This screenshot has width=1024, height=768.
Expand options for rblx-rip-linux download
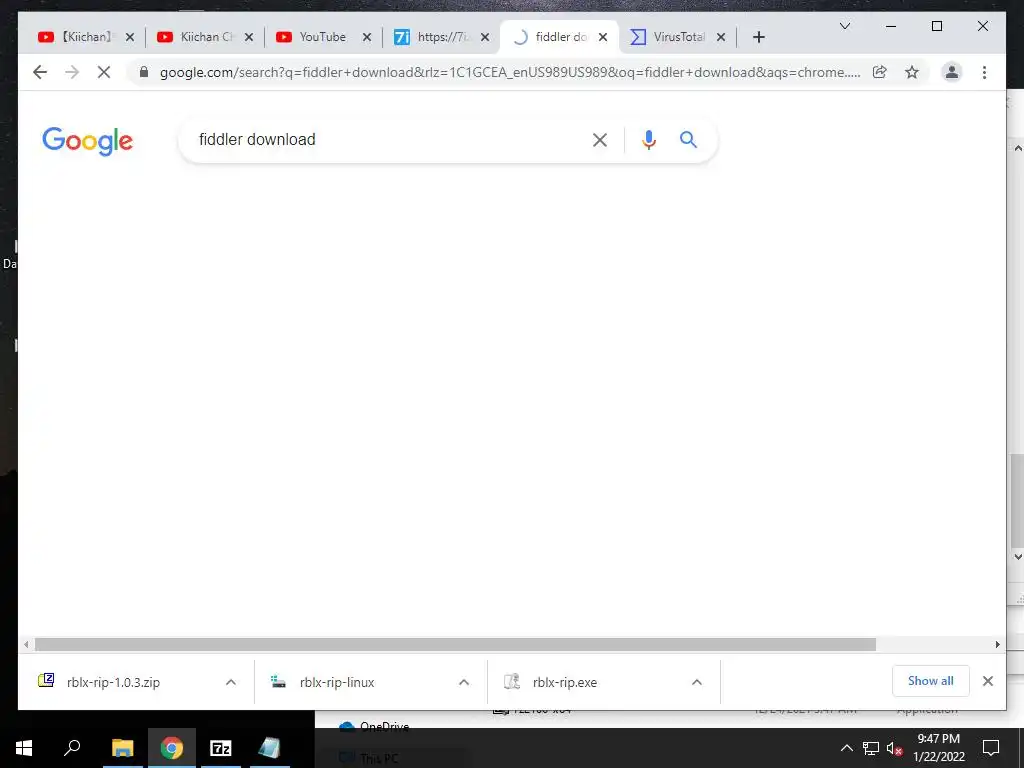pyautogui.click(x=464, y=682)
